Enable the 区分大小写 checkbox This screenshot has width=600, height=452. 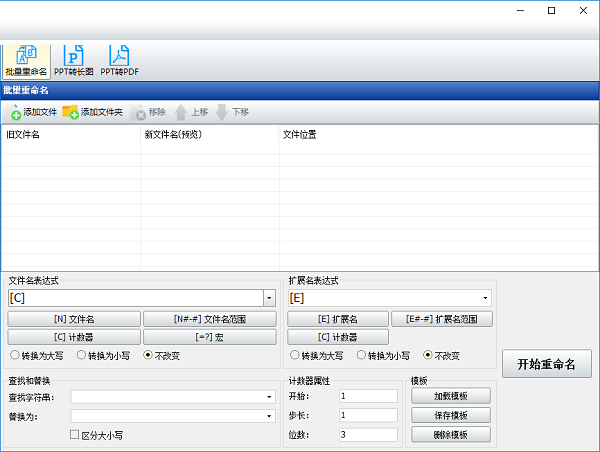pyautogui.click(x=75, y=435)
